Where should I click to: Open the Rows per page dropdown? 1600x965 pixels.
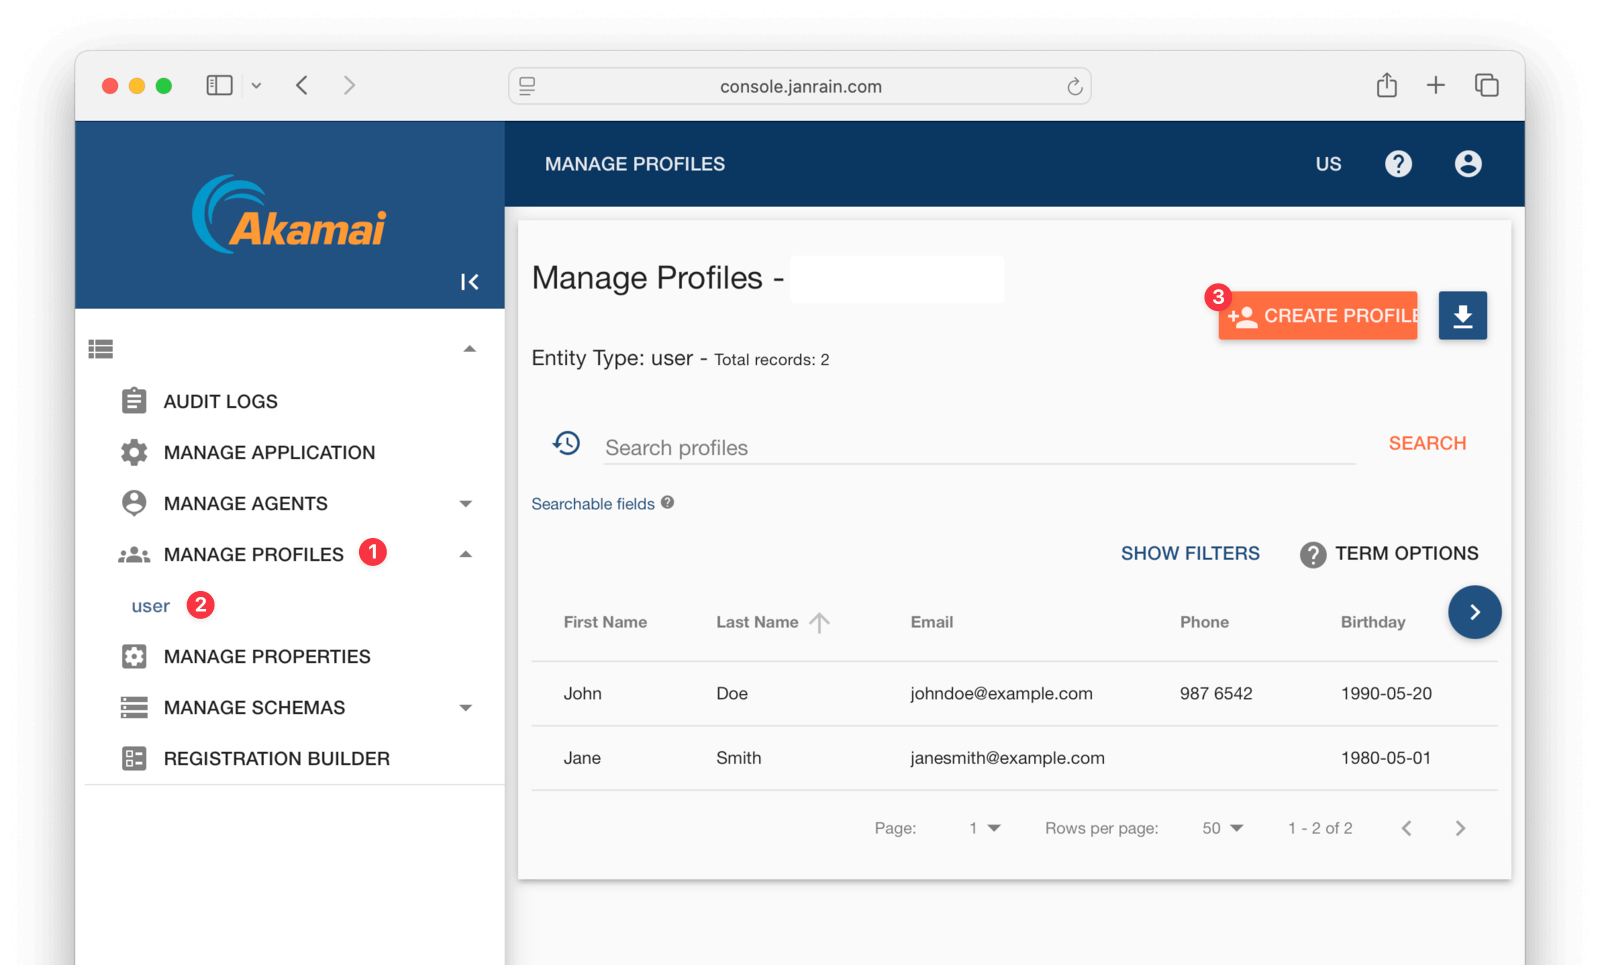1222,828
